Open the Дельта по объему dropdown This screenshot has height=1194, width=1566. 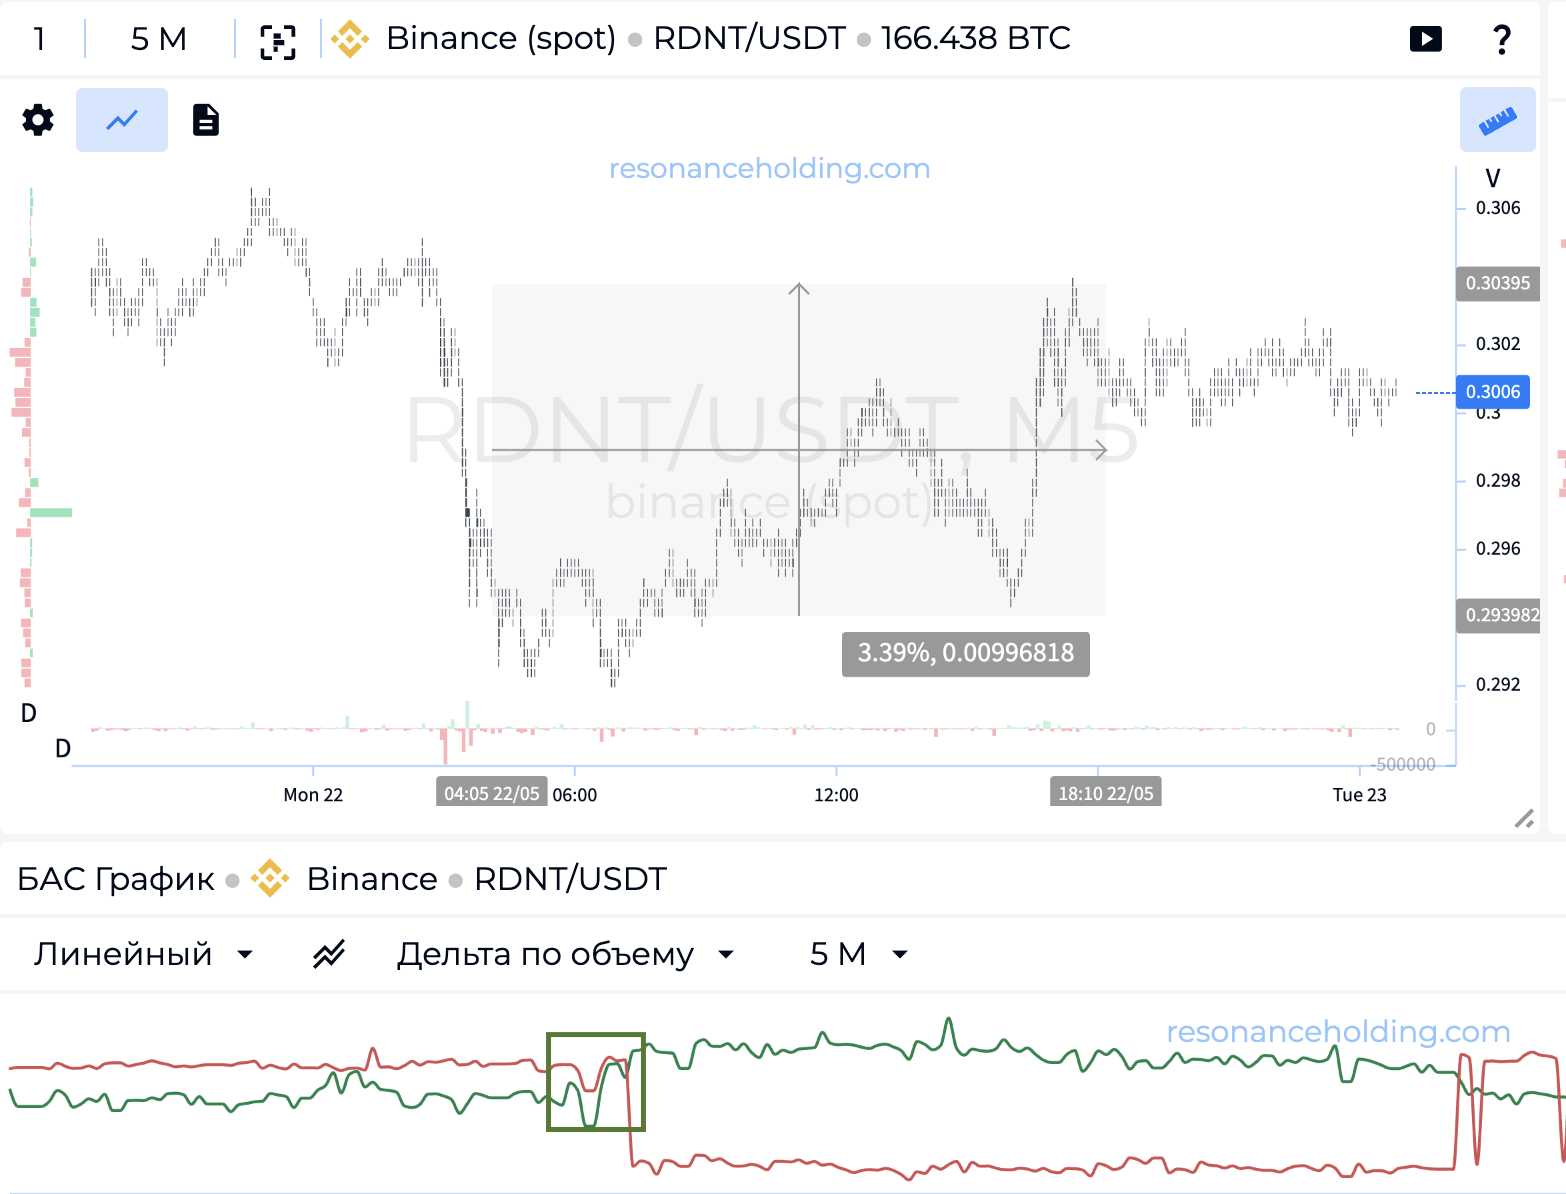566,954
